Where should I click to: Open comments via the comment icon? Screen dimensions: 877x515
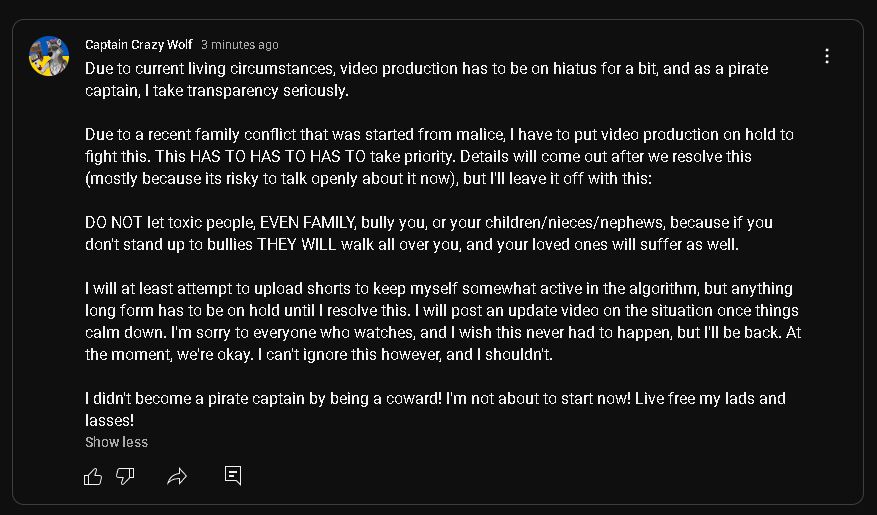point(233,475)
